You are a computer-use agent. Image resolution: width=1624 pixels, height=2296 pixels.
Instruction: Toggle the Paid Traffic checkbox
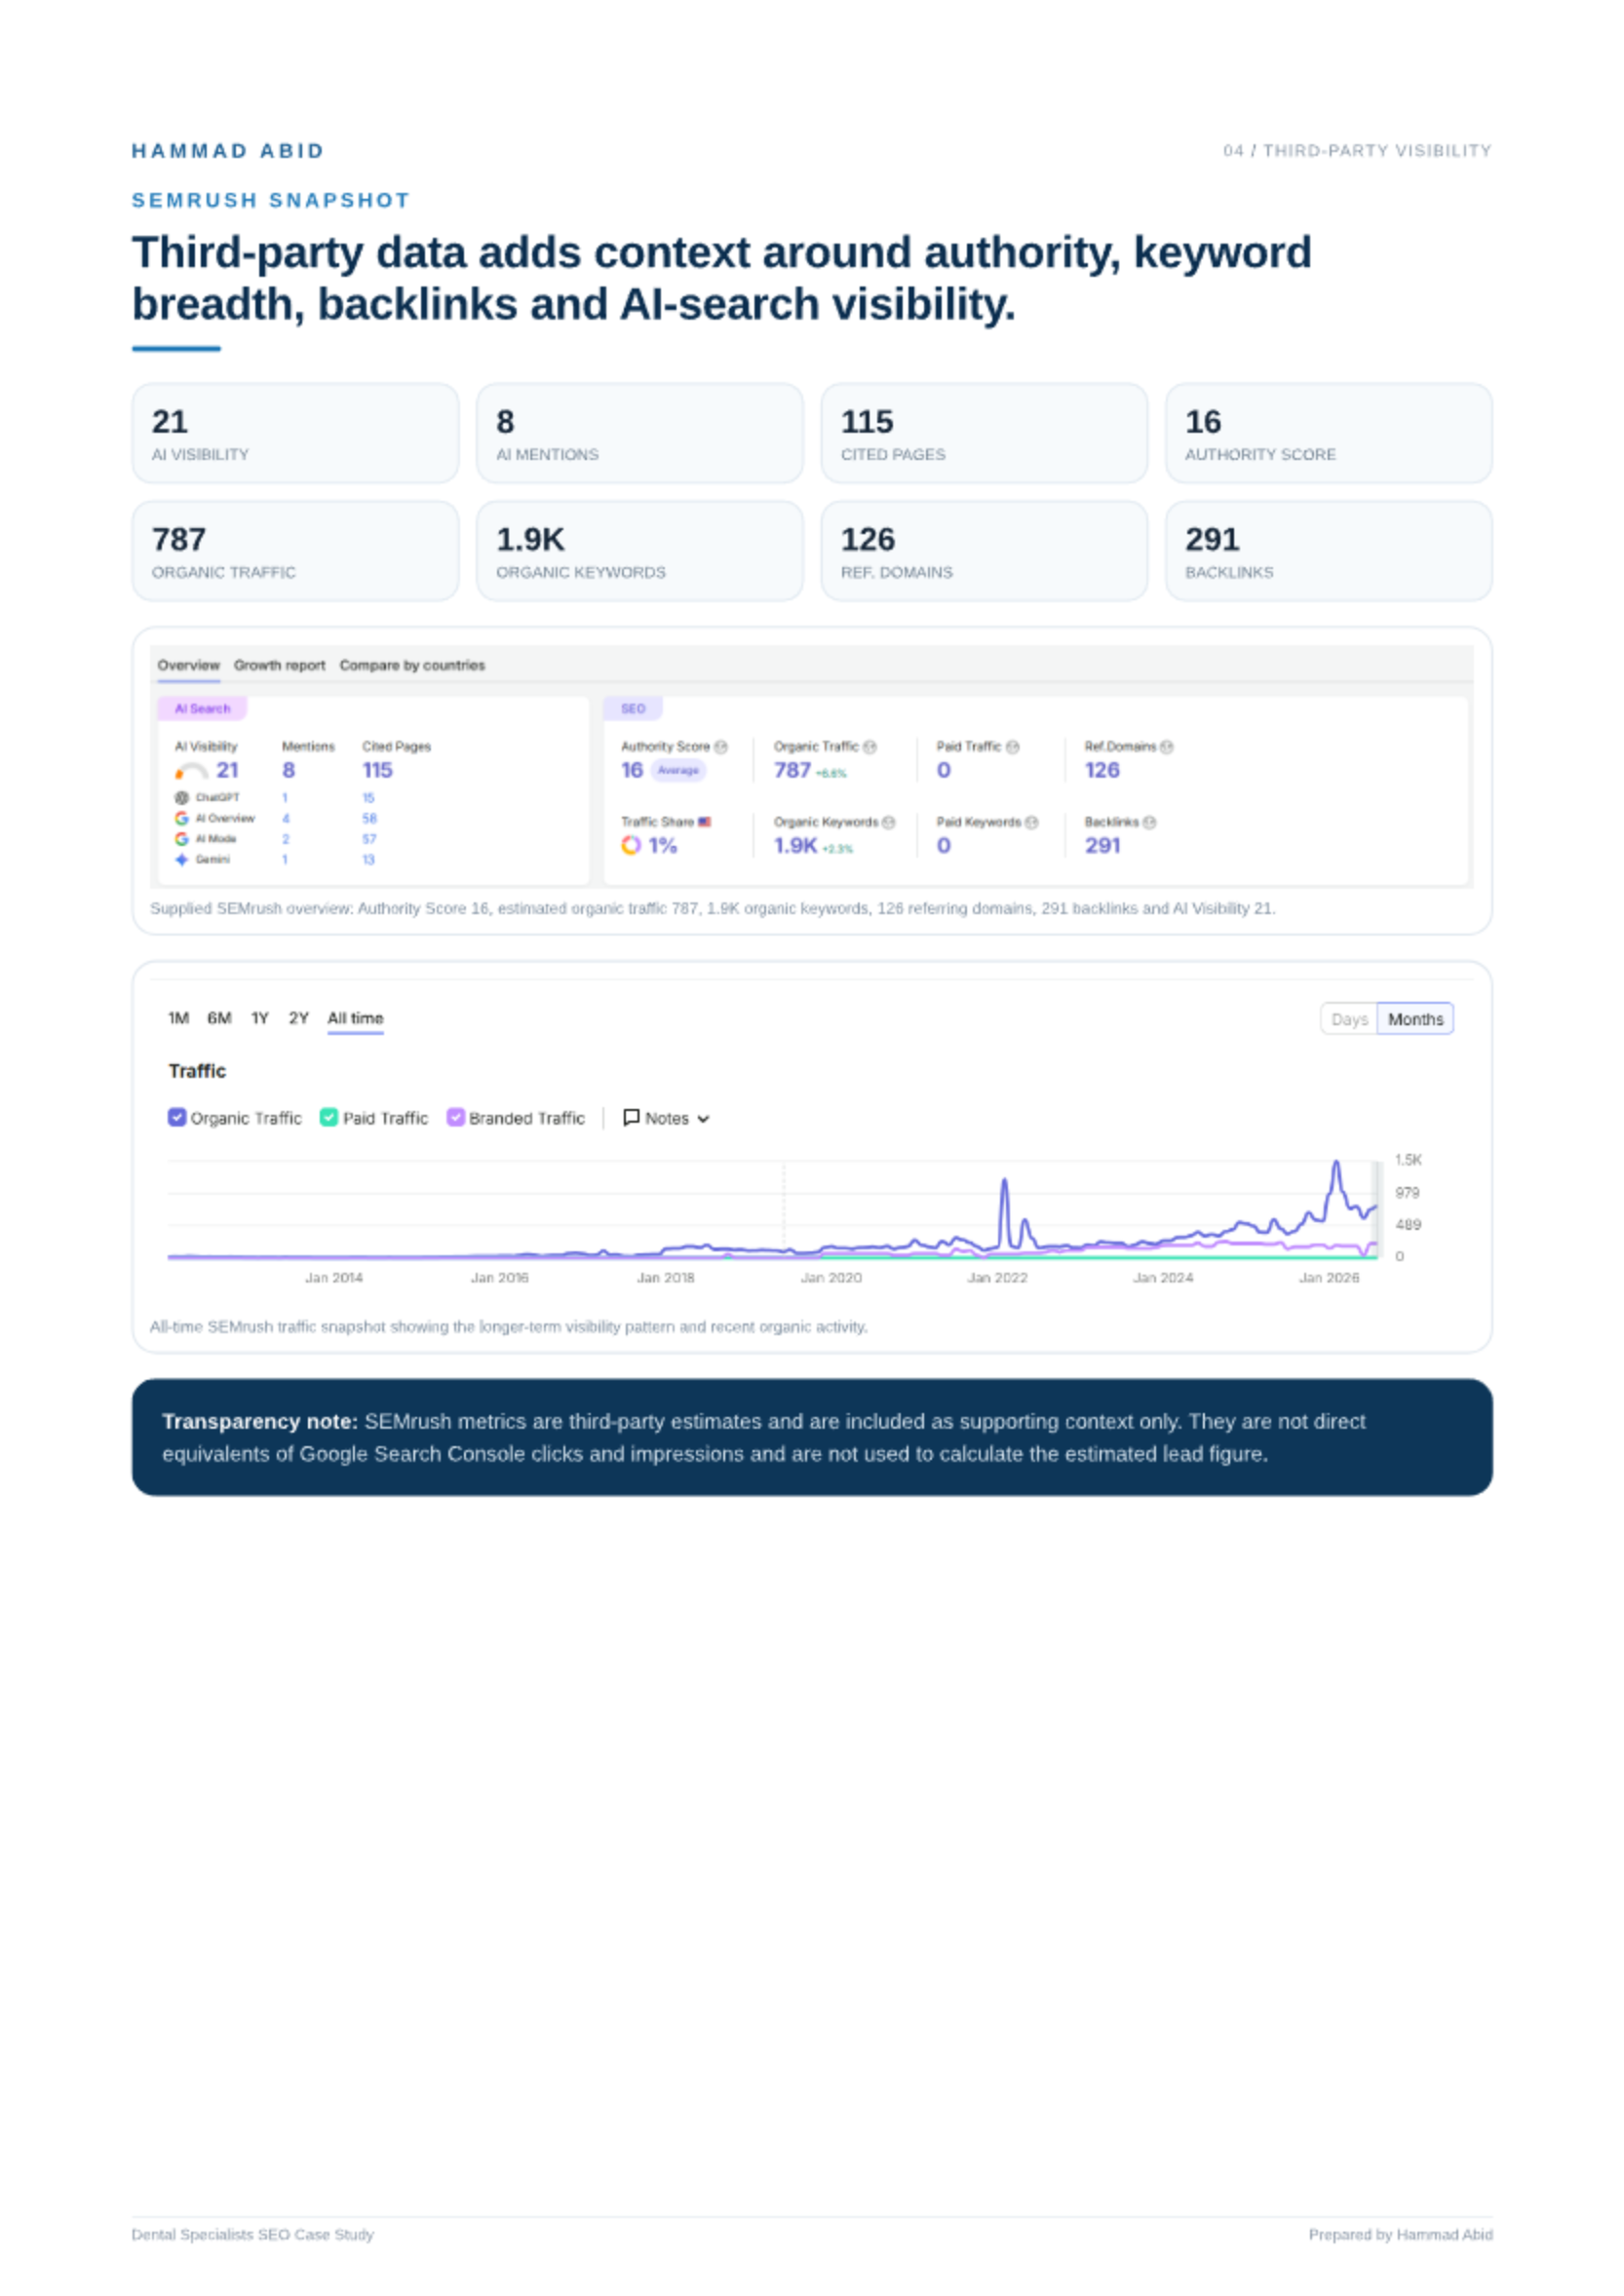point(329,1117)
